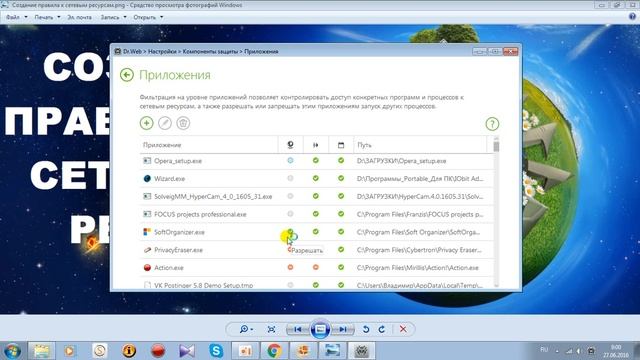This screenshot has height=360, width=640.
Task: Select the SoftOrganizer.exe row
Action: 316,232
